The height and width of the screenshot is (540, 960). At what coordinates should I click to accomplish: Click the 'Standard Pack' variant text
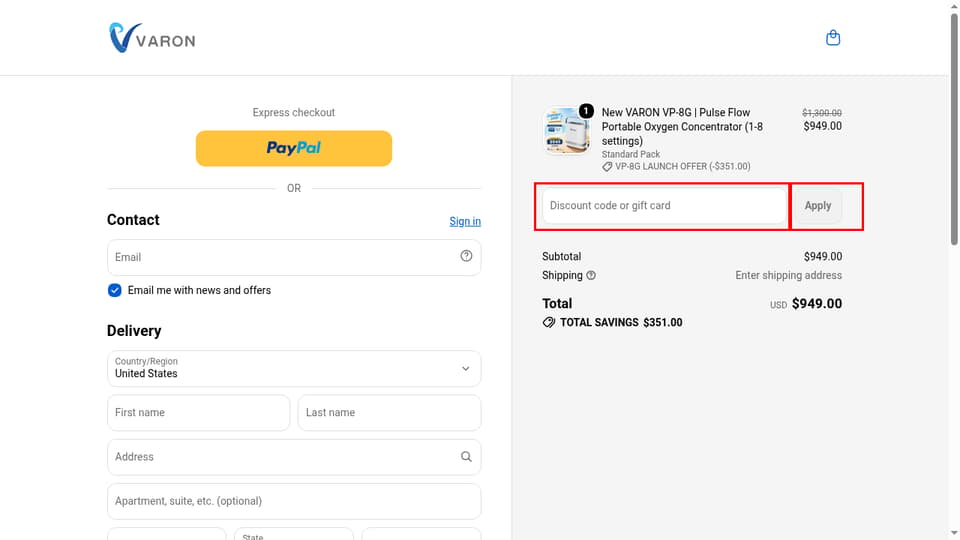tap(631, 154)
